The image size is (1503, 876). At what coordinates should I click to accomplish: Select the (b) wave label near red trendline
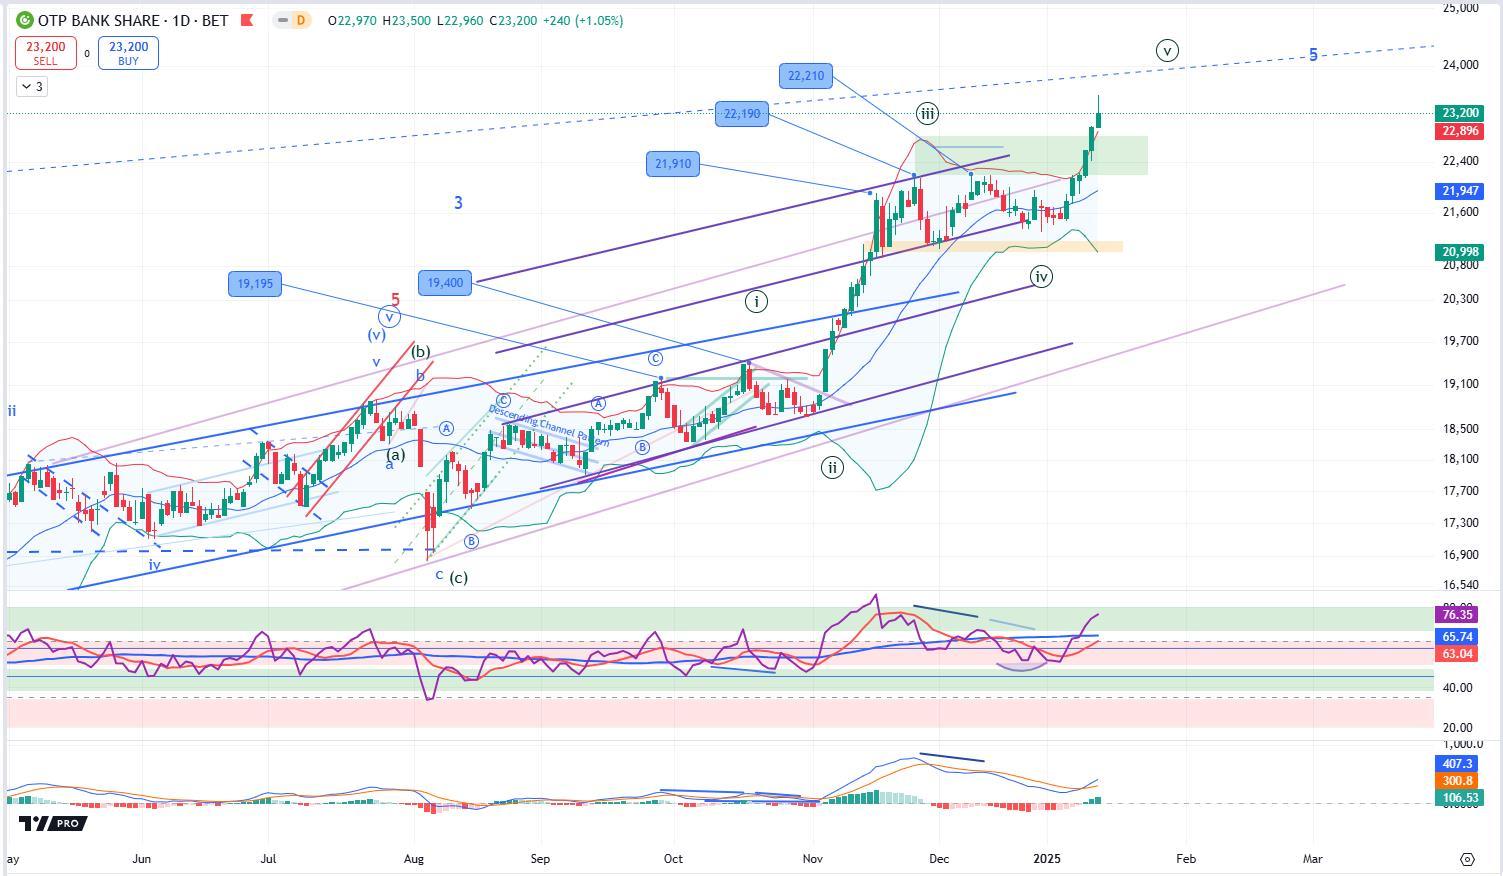(x=421, y=352)
